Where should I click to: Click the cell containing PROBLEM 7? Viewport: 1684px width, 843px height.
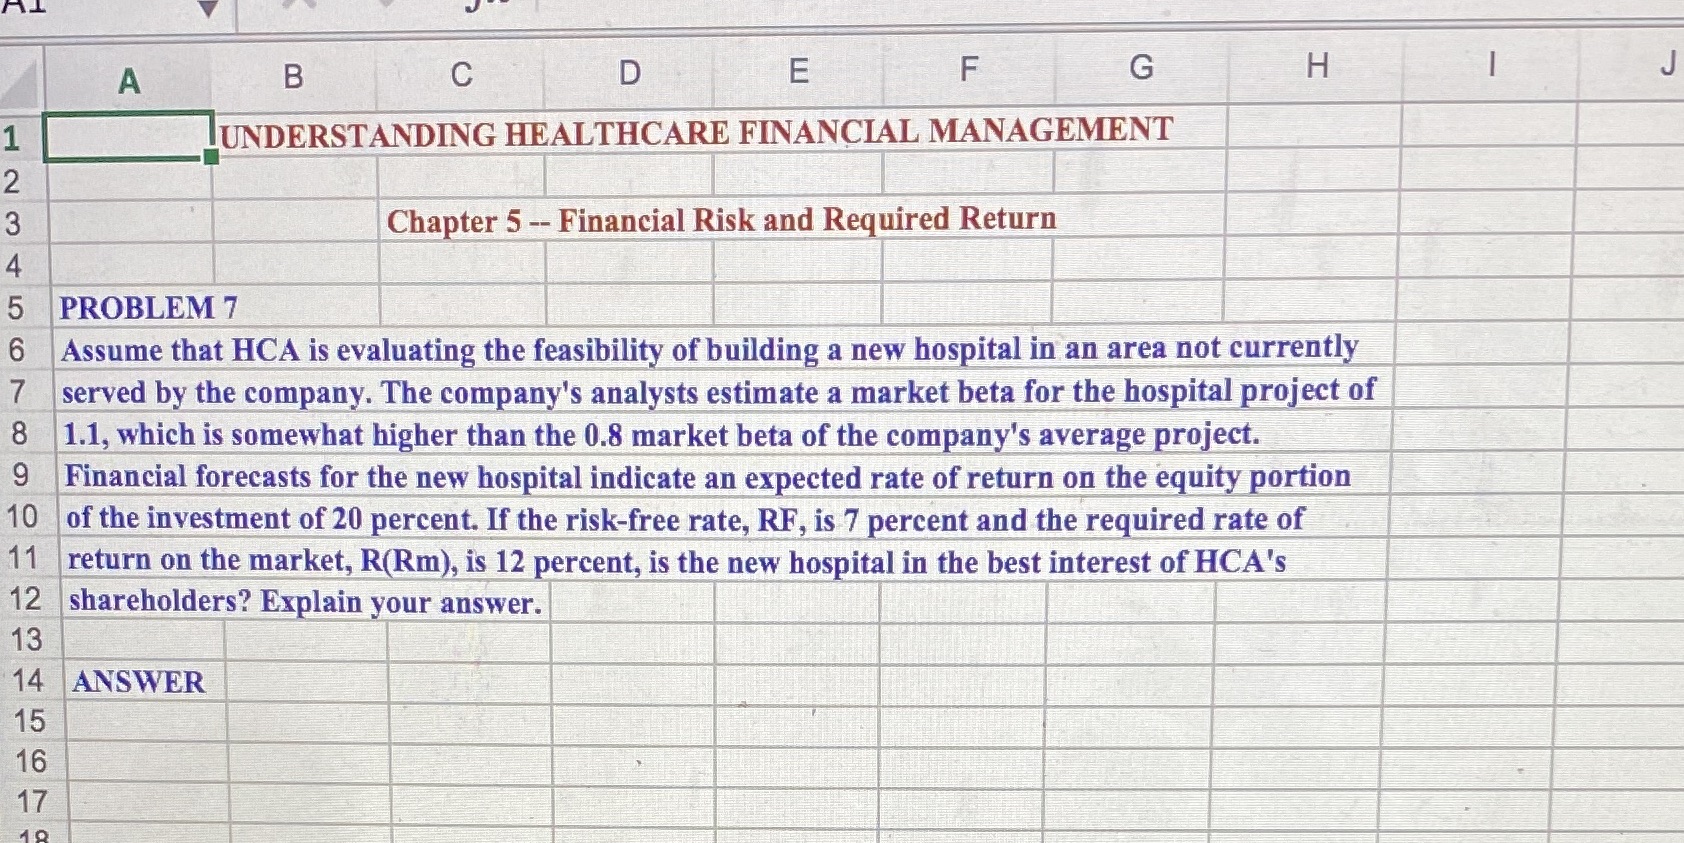click(x=145, y=308)
